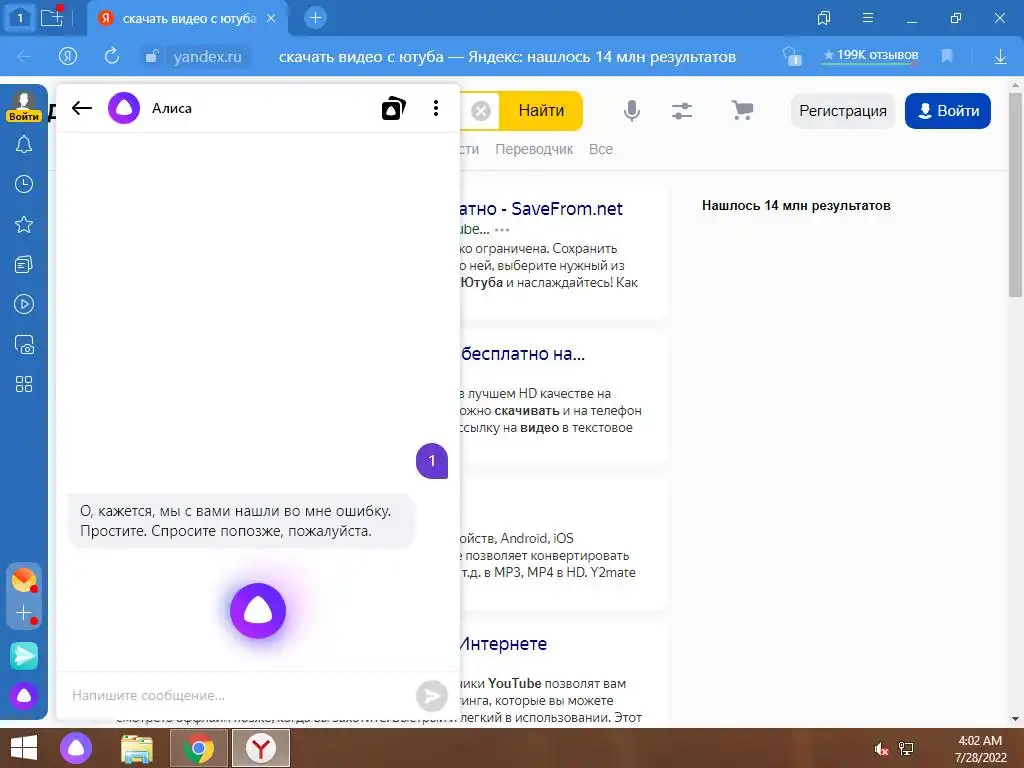The height and width of the screenshot is (768, 1024).
Task: Add app with plus icon in sidebar
Action: tap(24, 613)
